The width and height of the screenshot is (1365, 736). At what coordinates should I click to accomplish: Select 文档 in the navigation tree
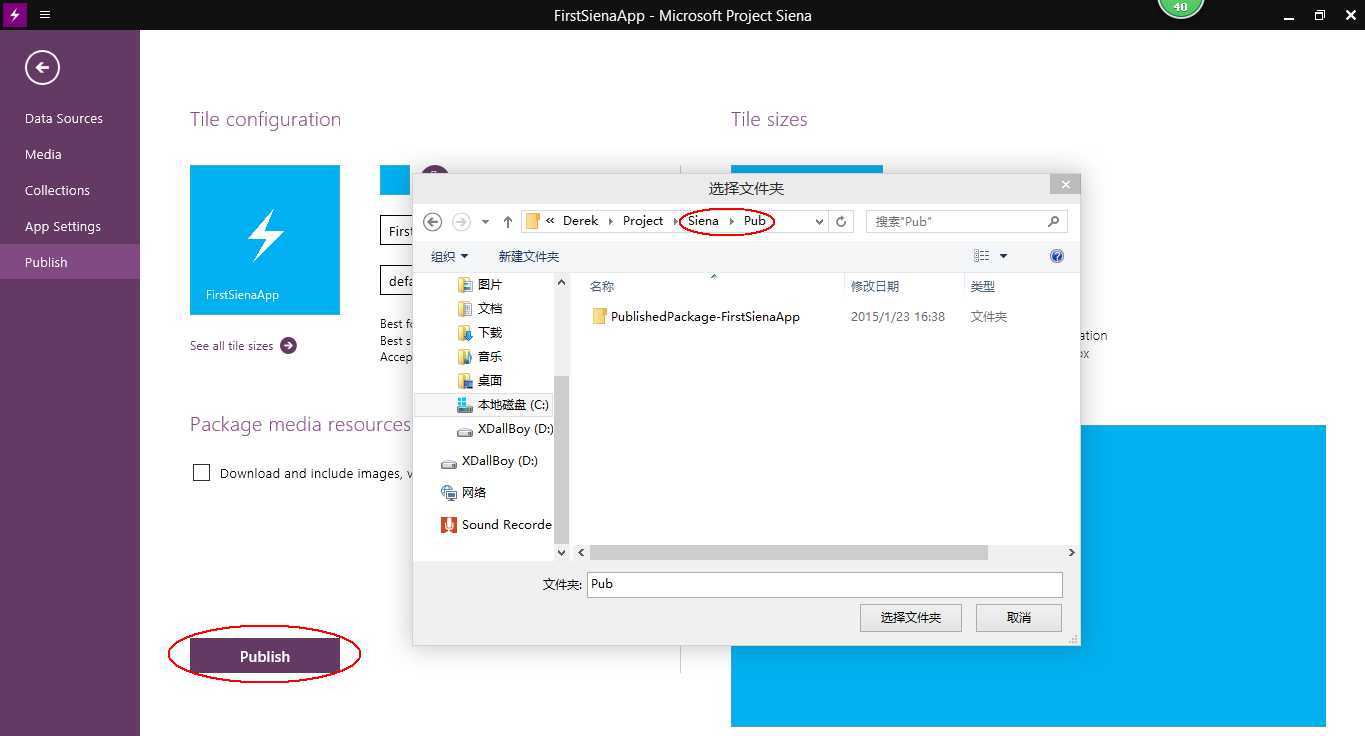click(x=490, y=308)
